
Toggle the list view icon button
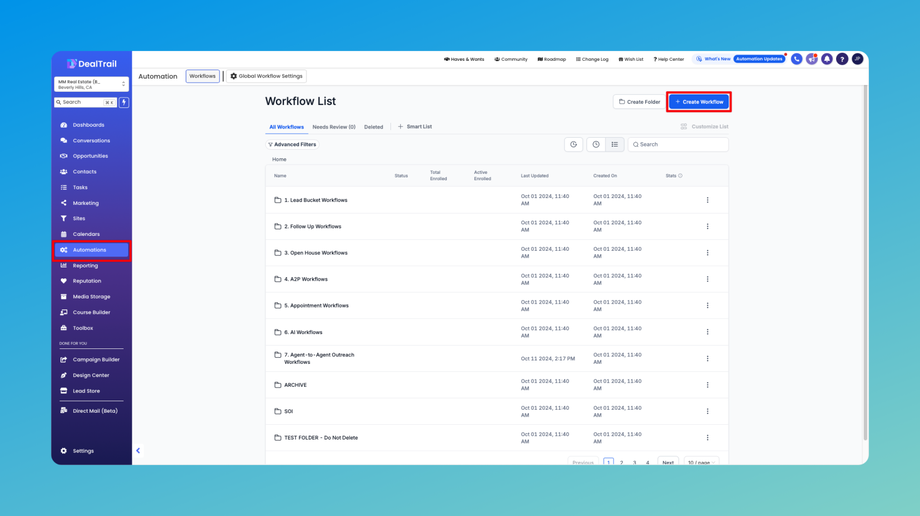click(x=615, y=144)
